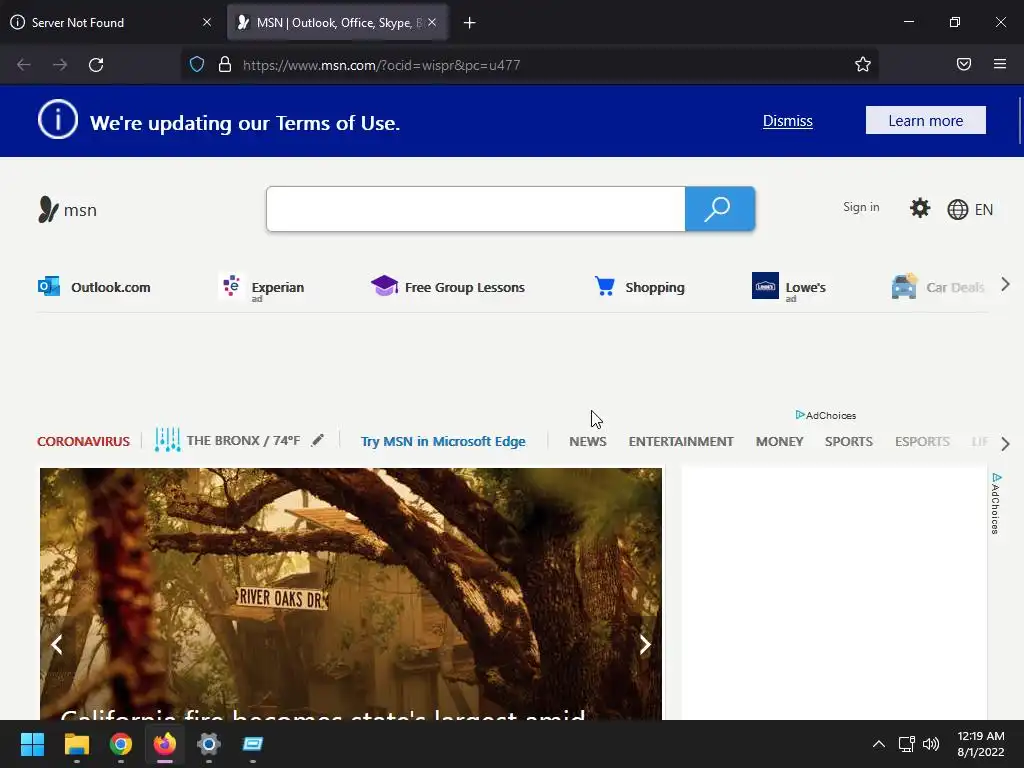
Task: Select the MSN Outlook Office Skype tab
Action: [x=338, y=22]
